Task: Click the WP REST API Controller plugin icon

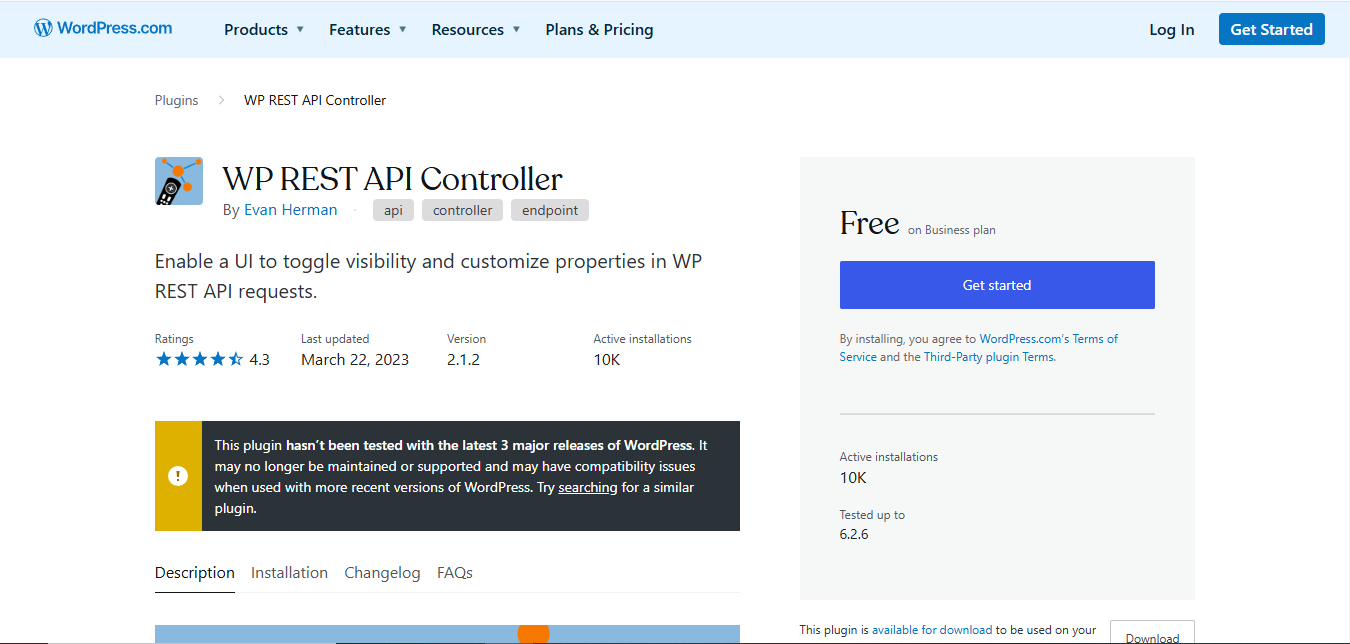Action: pos(179,181)
